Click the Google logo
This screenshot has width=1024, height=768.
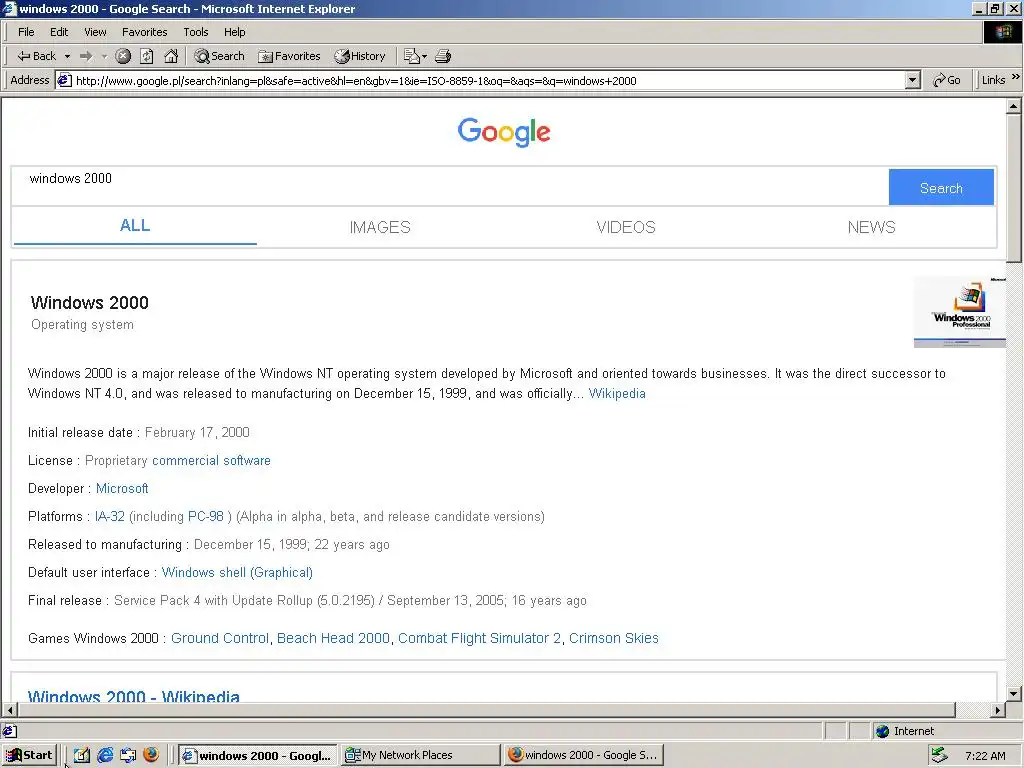tap(504, 132)
